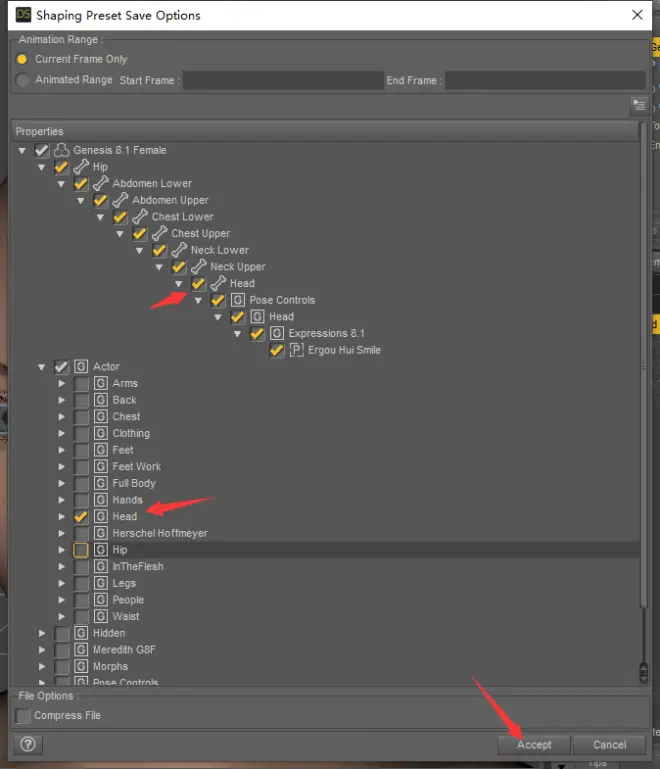Screen dimensions: 660x769
Task: Expand the People group
Action: pos(61,600)
